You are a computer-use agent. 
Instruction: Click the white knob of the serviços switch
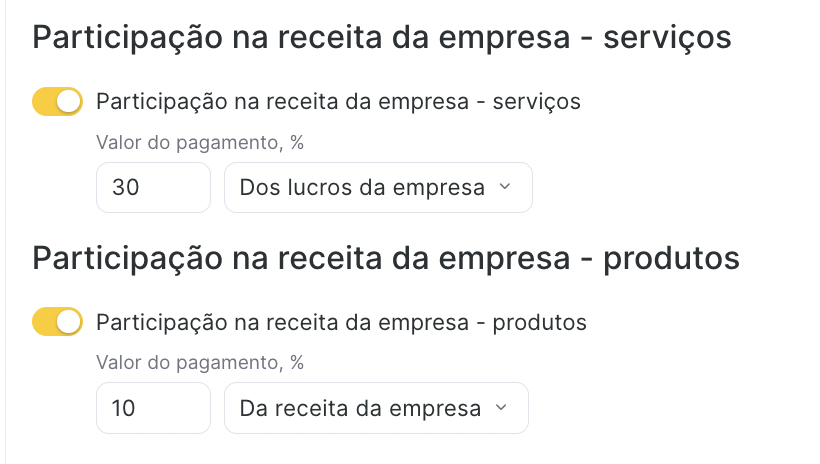[69, 101]
